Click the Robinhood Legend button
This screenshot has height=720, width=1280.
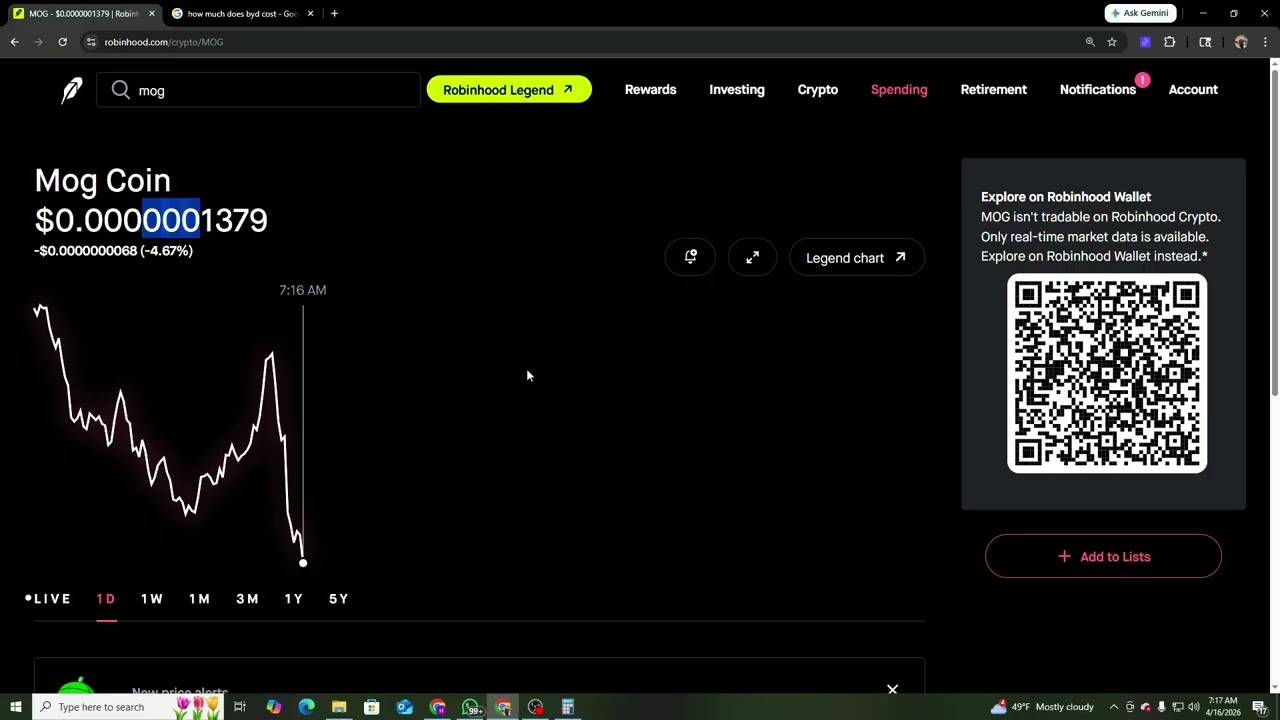tap(509, 89)
